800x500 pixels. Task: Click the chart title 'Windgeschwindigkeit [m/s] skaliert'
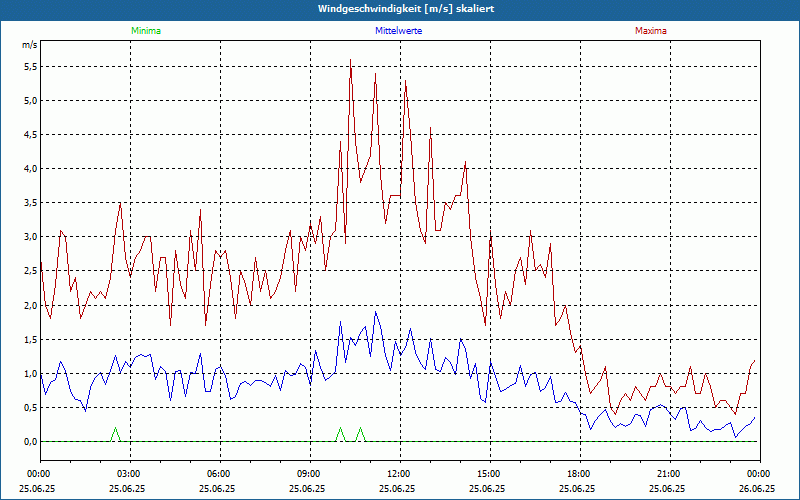[x=406, y=9]
